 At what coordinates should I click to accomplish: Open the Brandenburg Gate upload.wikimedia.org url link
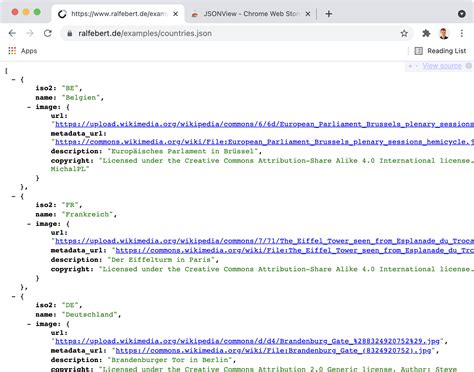pyautogui.click(x=247, y=341)
